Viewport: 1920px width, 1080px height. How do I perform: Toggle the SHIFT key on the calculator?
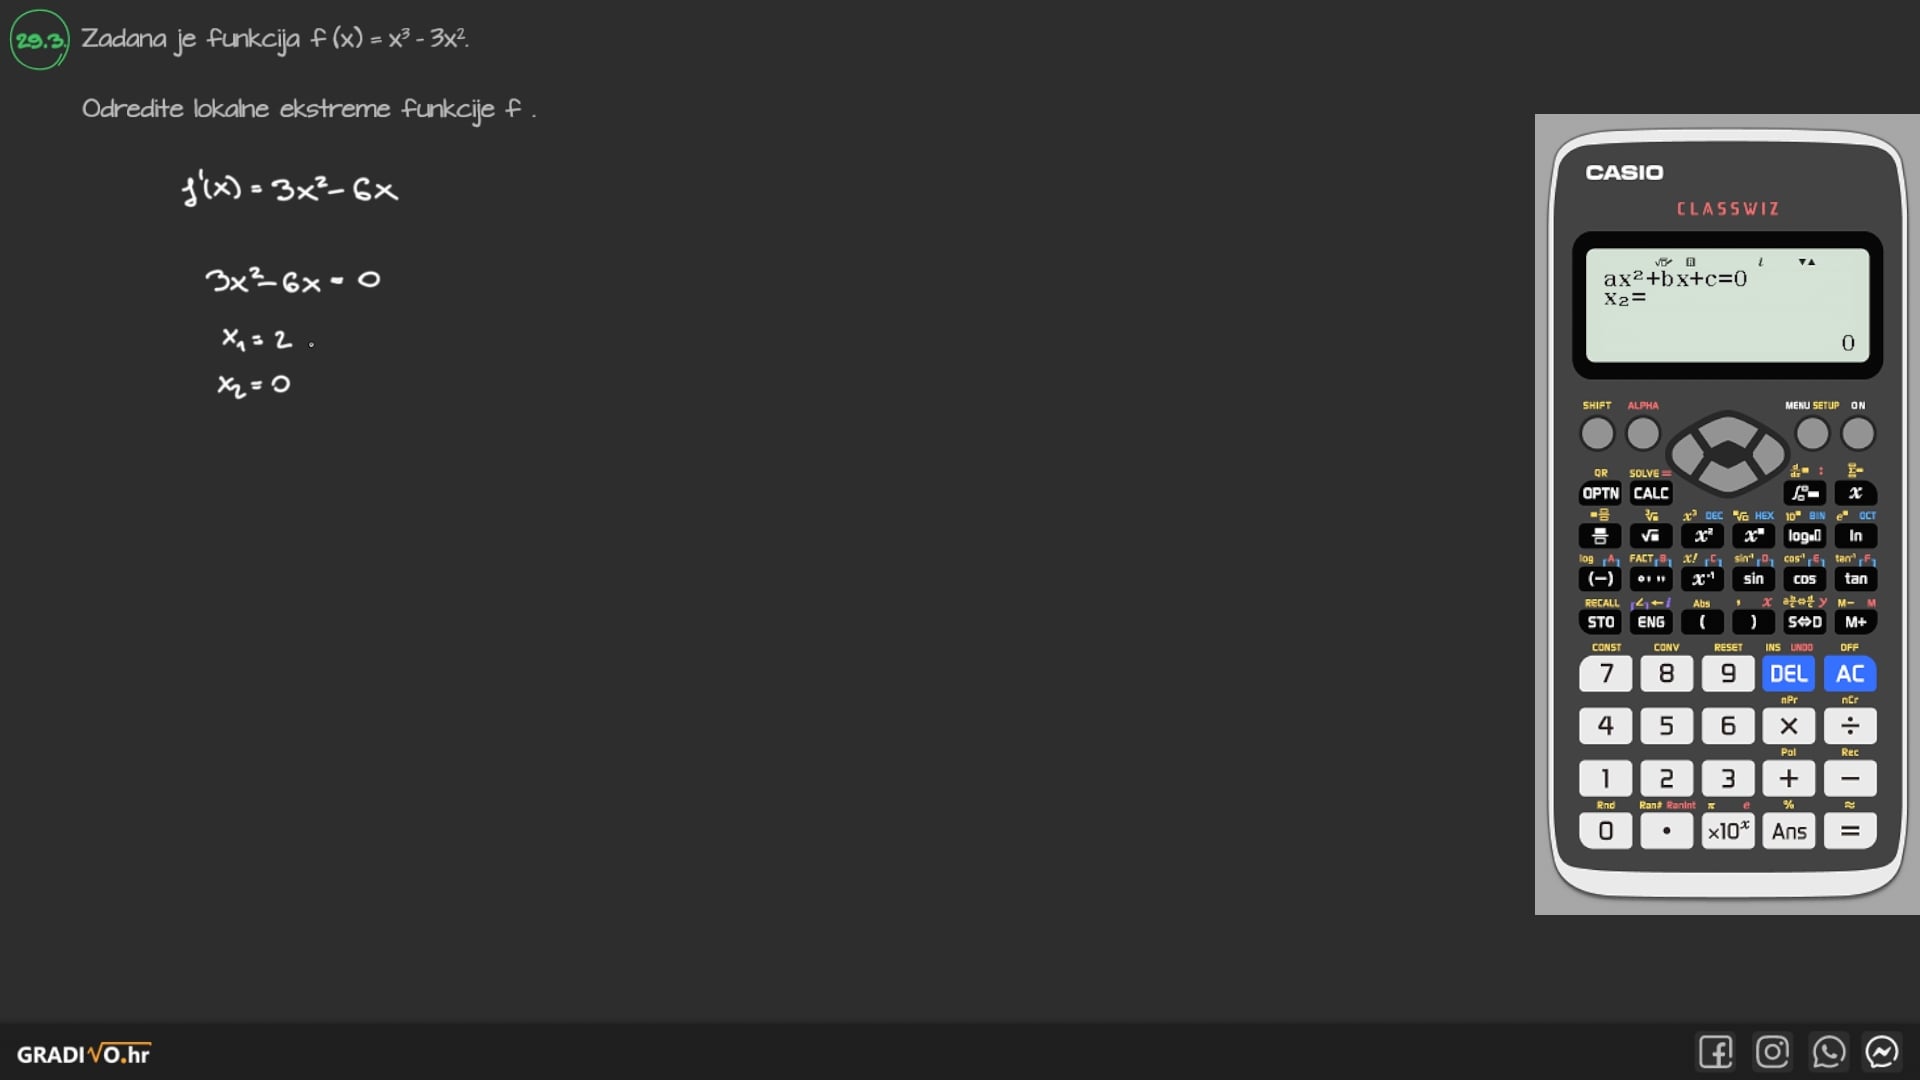click(x=1597, y=434)
